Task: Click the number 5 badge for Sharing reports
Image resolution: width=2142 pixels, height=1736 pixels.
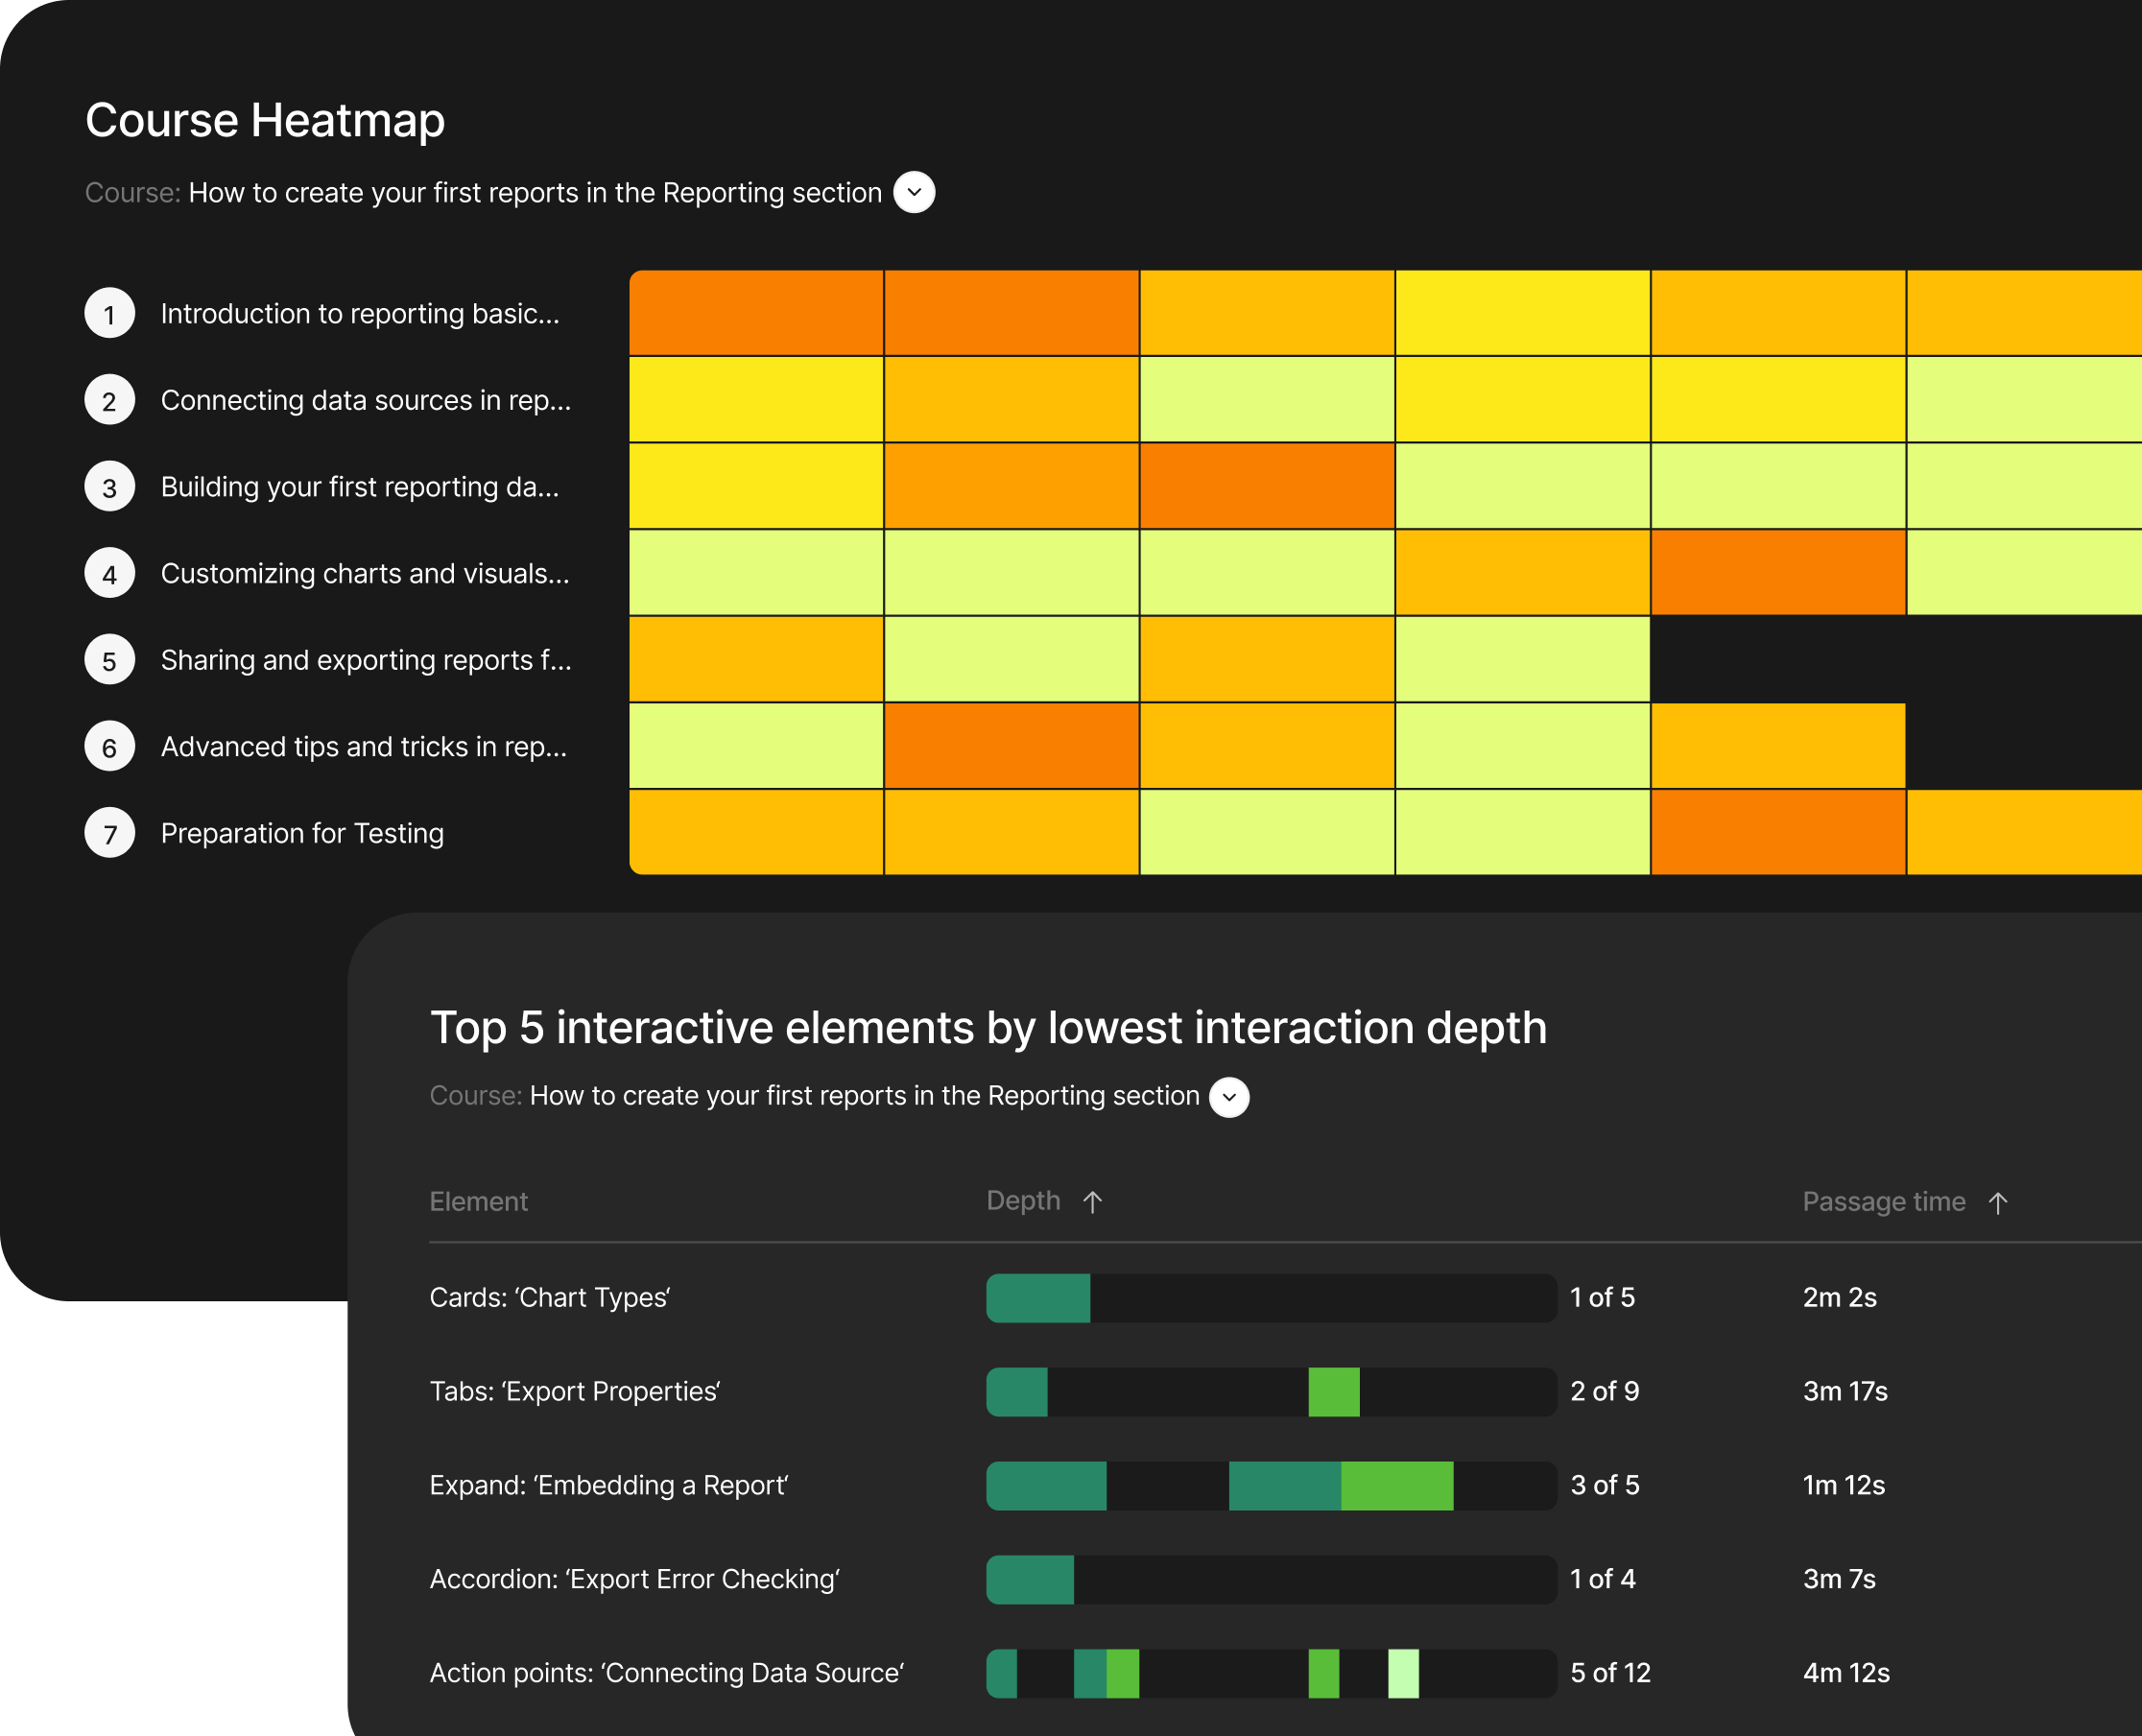Action: pos(109,660)
